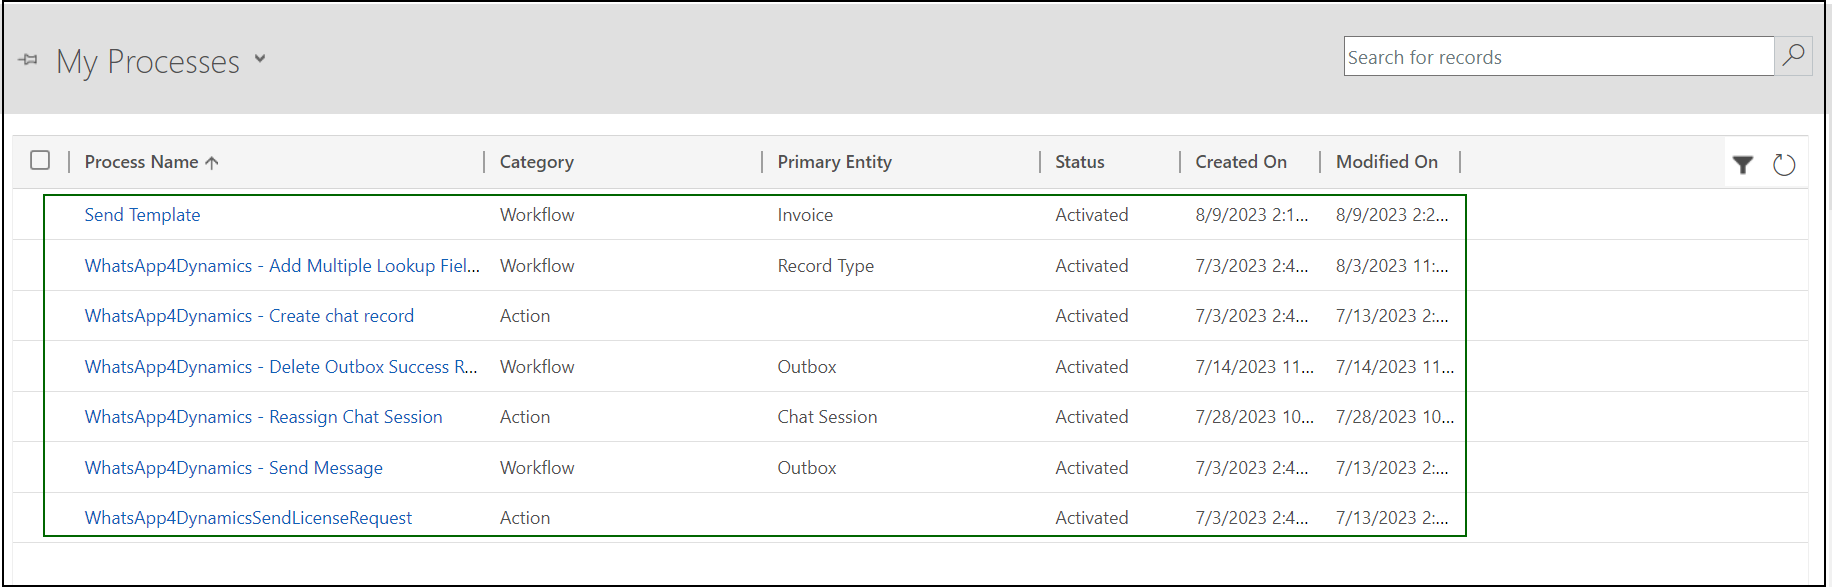Viewport: 1832px width, 587px height.
Task: Click created date 7/28/2023 10...
Action: [1255, 417]
